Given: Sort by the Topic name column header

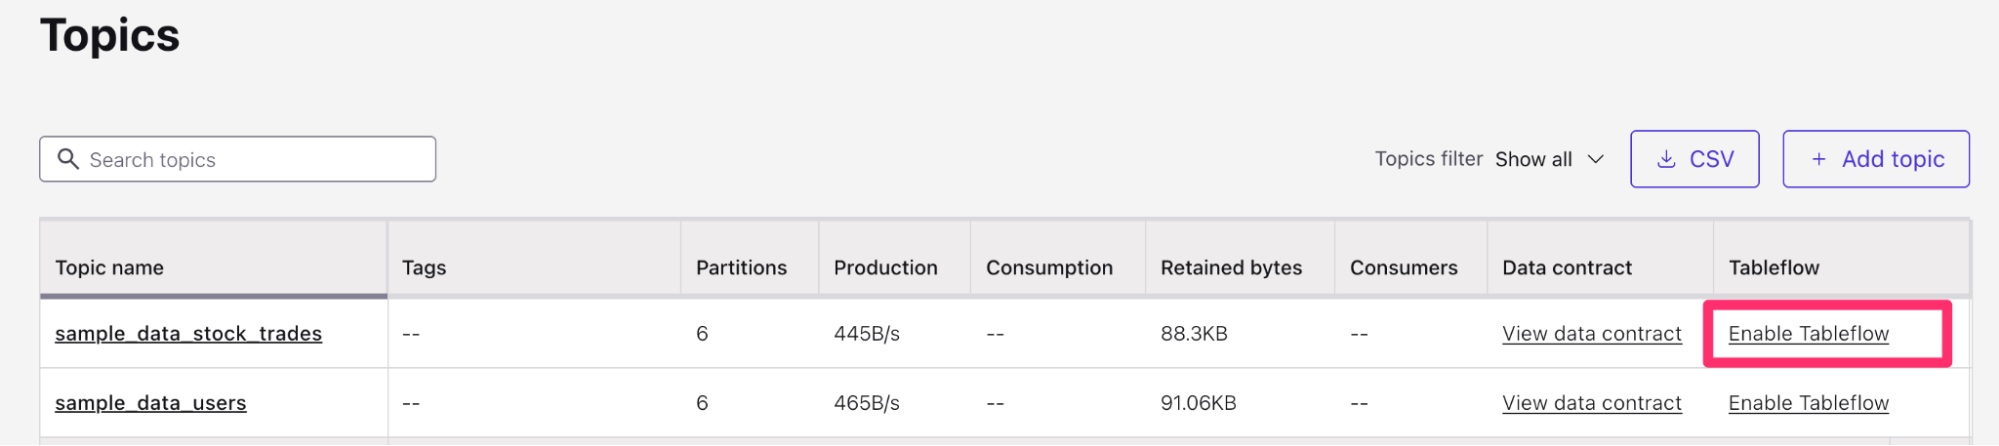Looking at the screenshot, I should (x=109, y=268).
